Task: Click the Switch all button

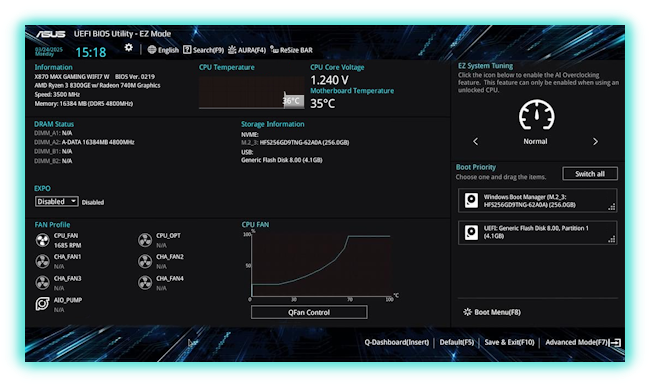Action: coord(589,174)
